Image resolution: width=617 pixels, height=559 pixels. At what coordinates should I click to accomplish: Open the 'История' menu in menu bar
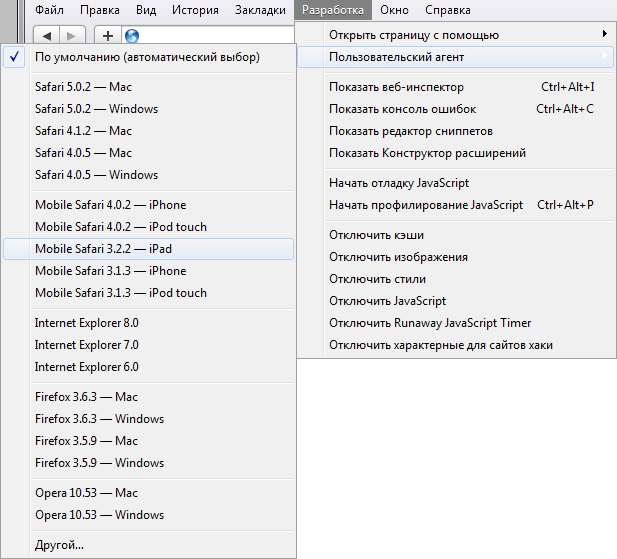(194, 11)
